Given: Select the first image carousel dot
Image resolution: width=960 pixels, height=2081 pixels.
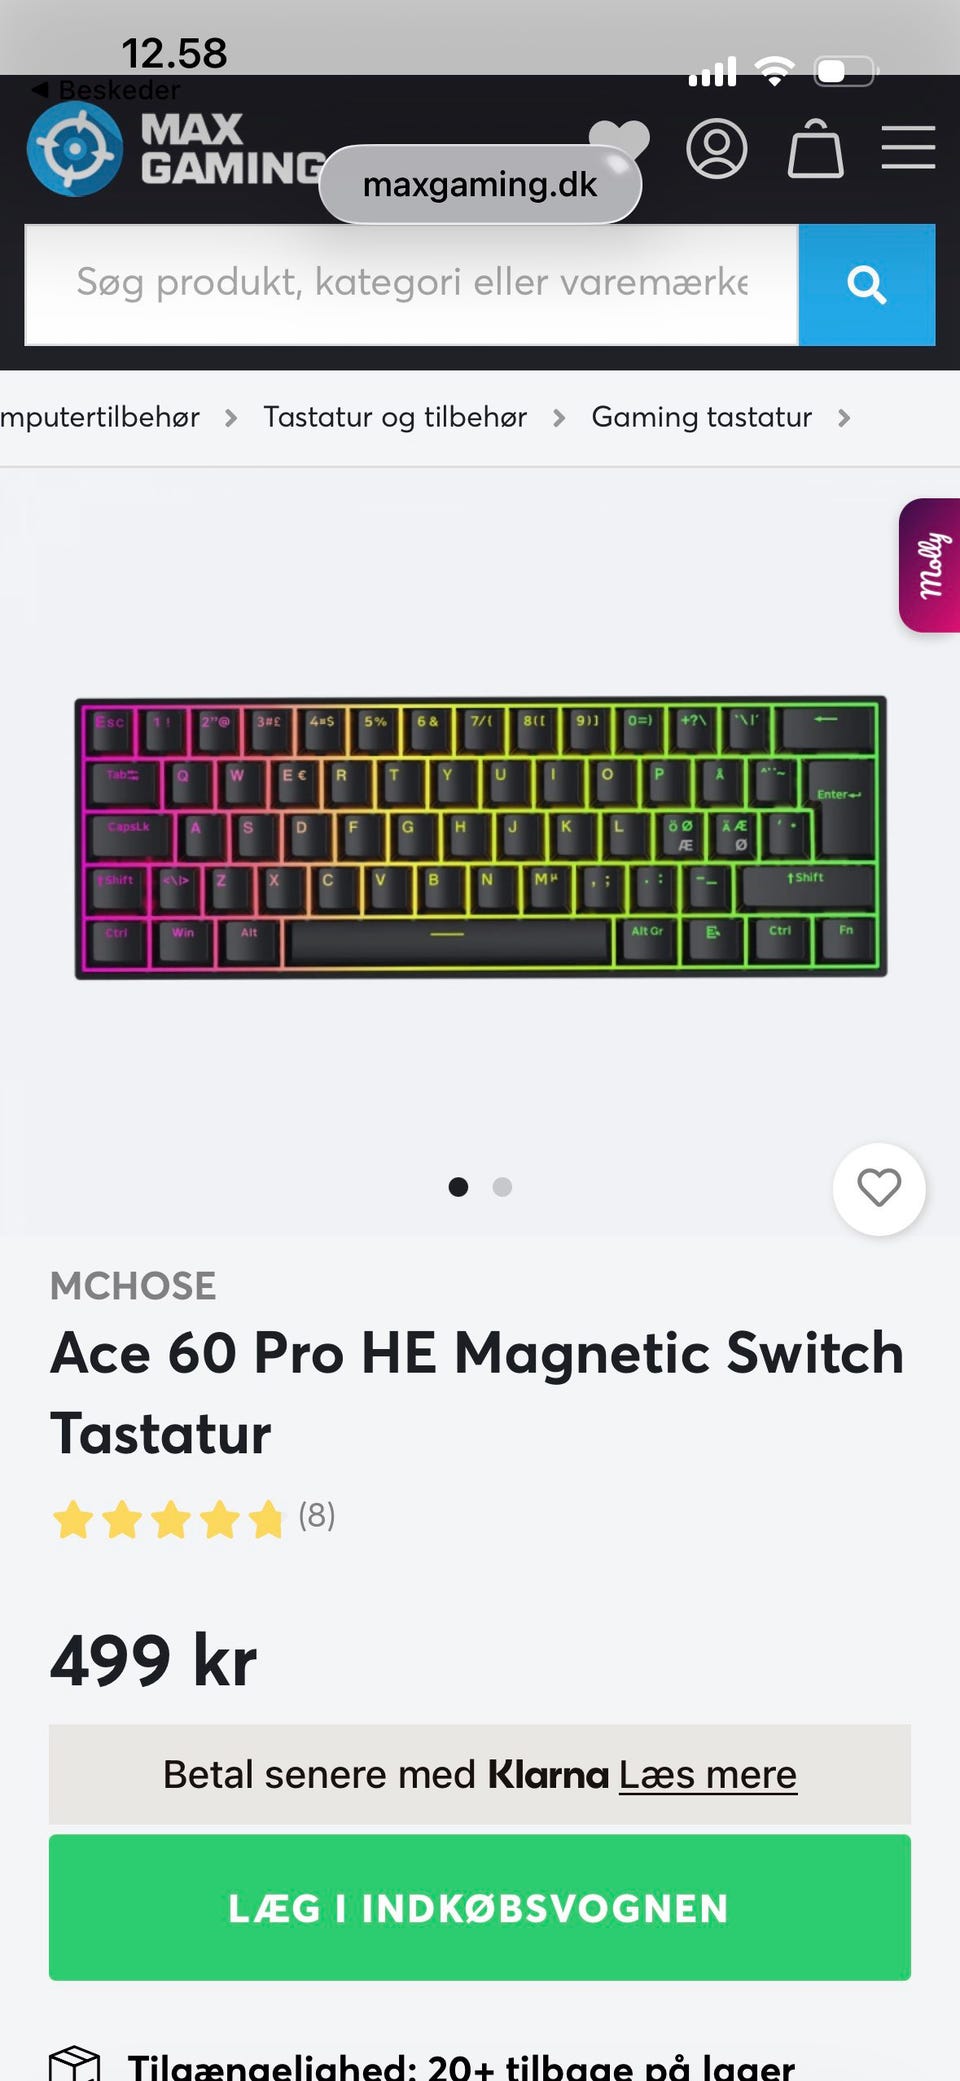Looking at the screenshot, I should [458, 1187].
